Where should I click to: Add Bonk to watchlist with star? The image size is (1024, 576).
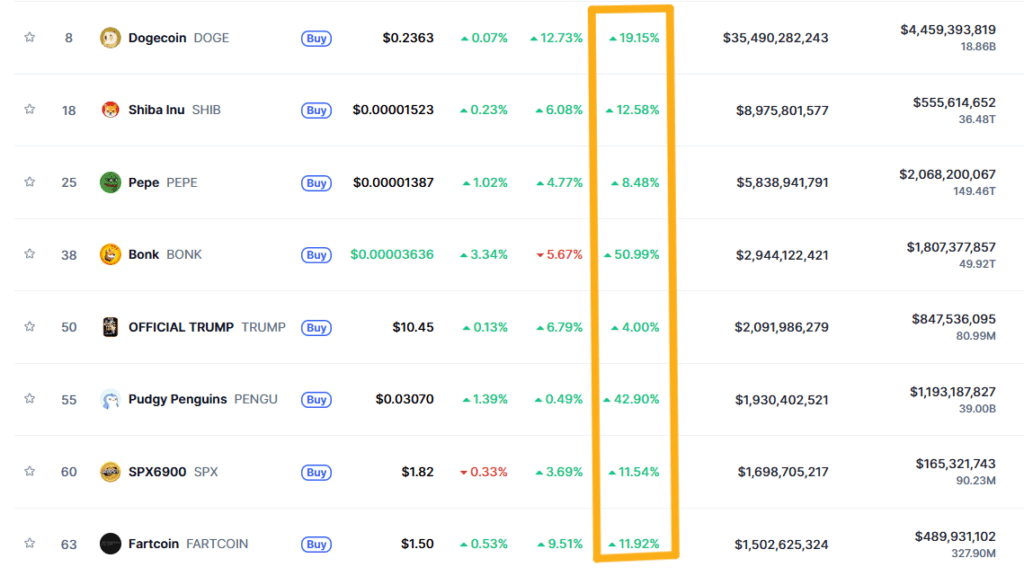coord(29,253)
